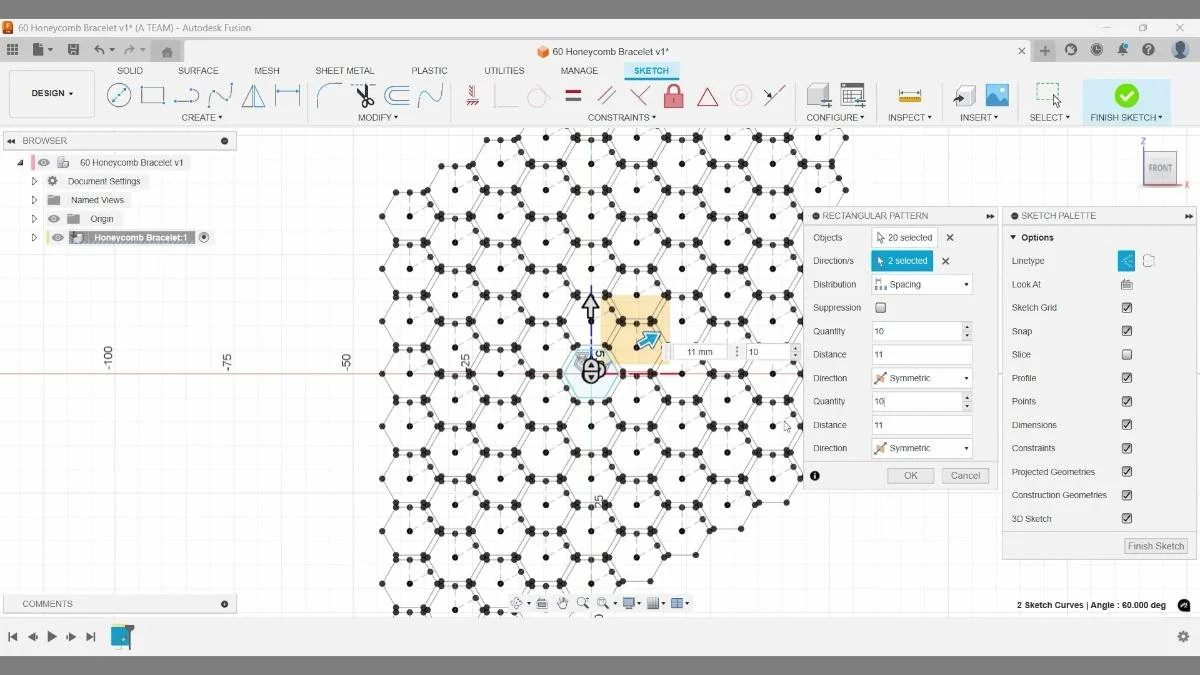Expand the Origin folder in the browser

pos(34,218)
